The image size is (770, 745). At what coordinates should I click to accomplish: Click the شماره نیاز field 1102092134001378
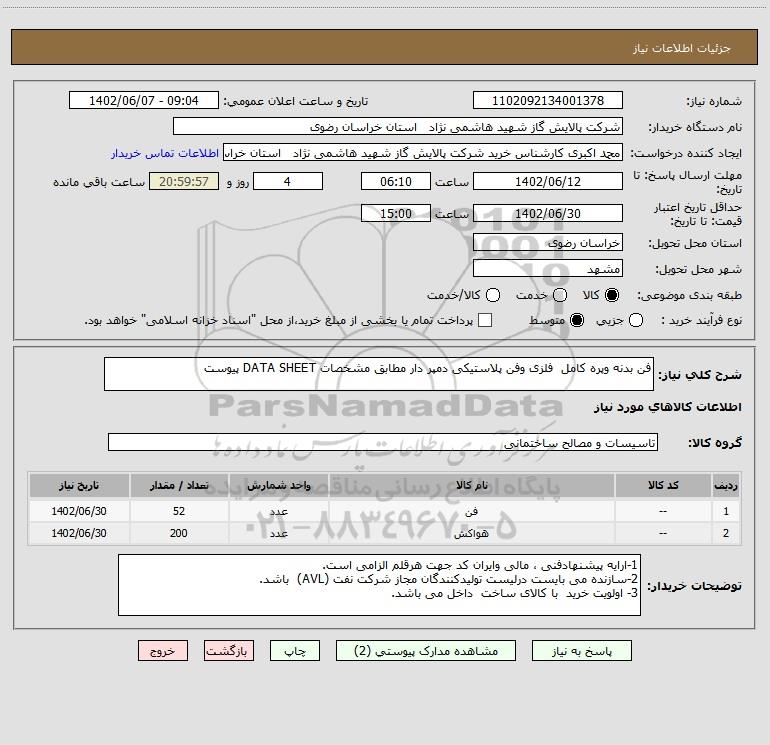point(548,100)
